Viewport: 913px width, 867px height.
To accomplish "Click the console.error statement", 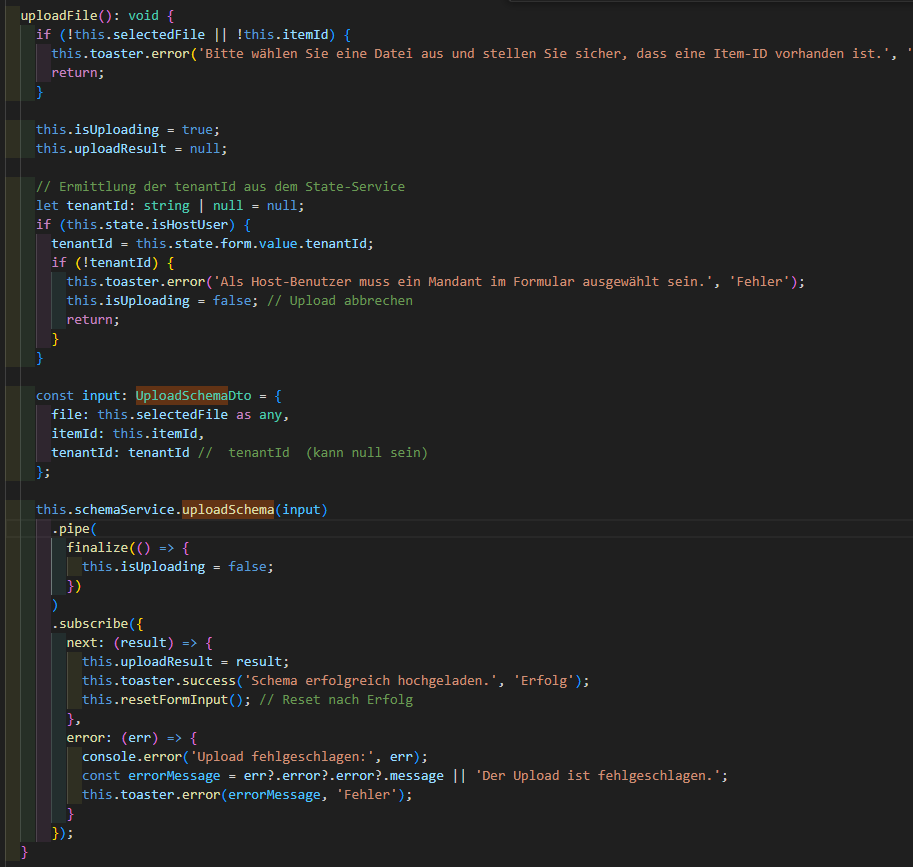I will click(131, 757).
